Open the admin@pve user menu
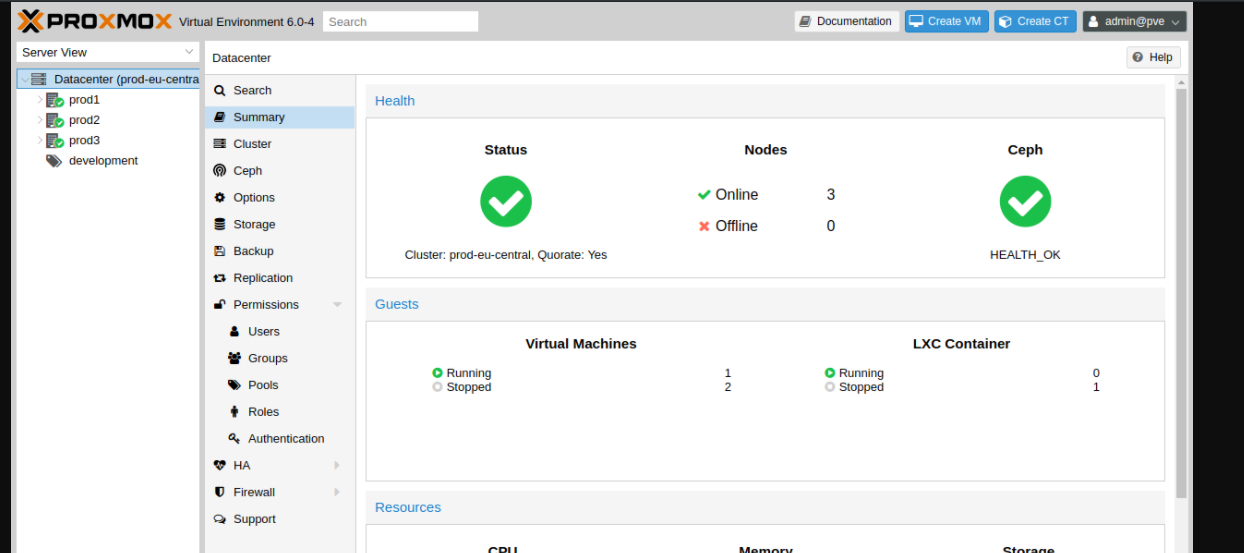This screenshot has height=553, width=1244. click(1134, 21)
